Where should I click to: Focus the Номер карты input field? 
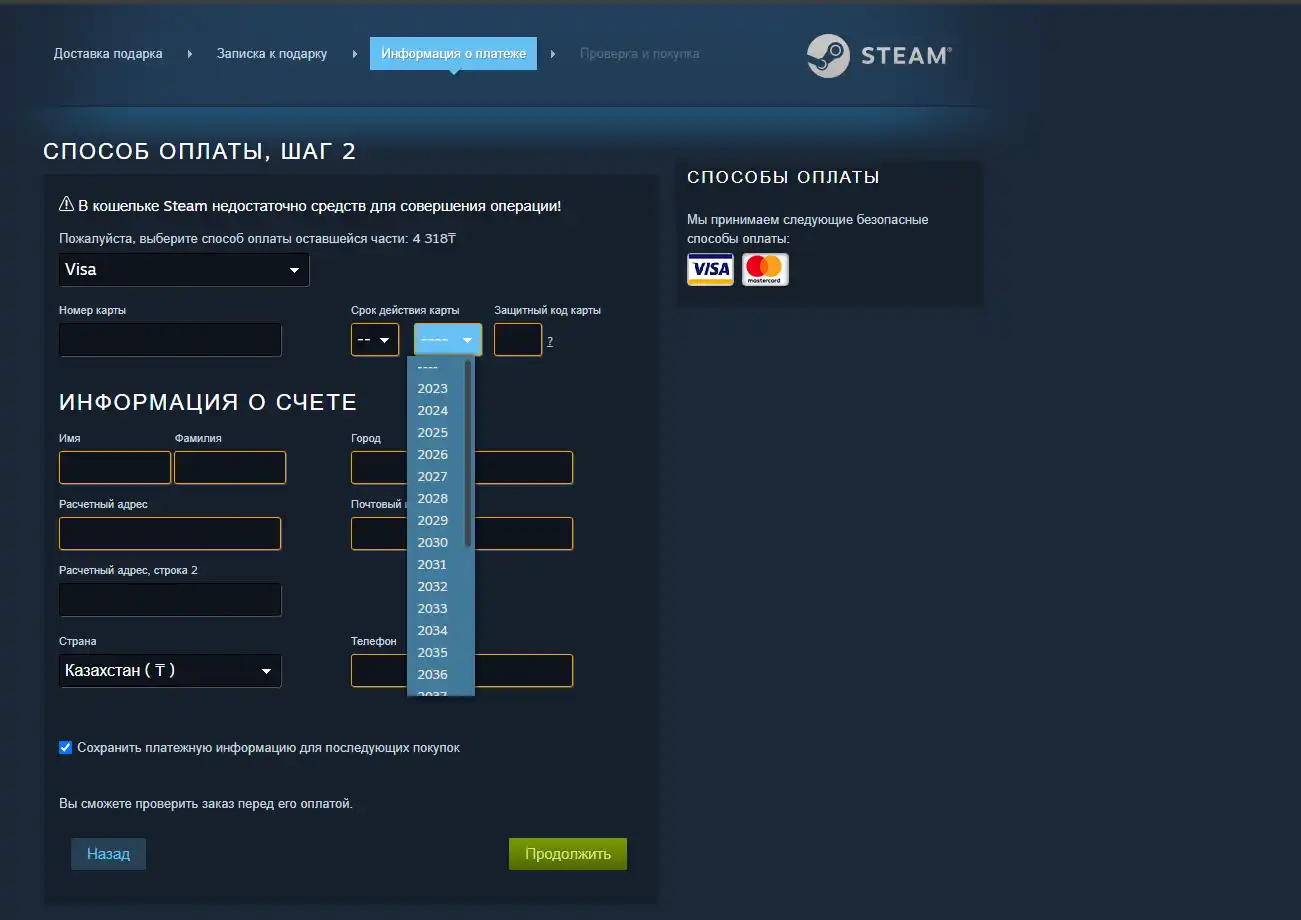(170, 340)
